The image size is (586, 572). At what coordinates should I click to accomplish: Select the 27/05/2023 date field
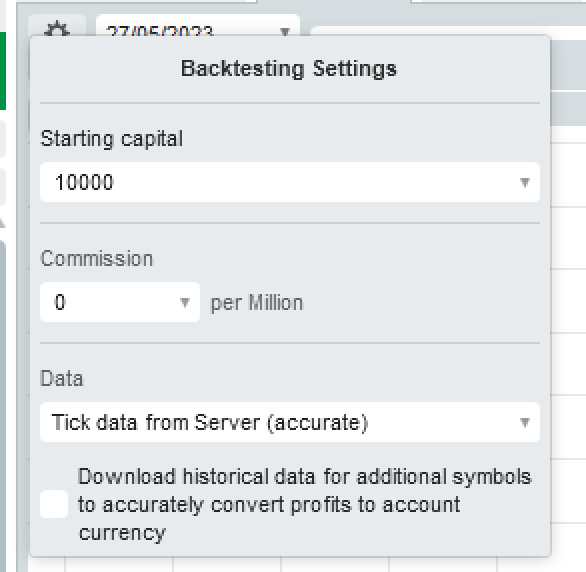pyautogui.click(x=198, y=26)
